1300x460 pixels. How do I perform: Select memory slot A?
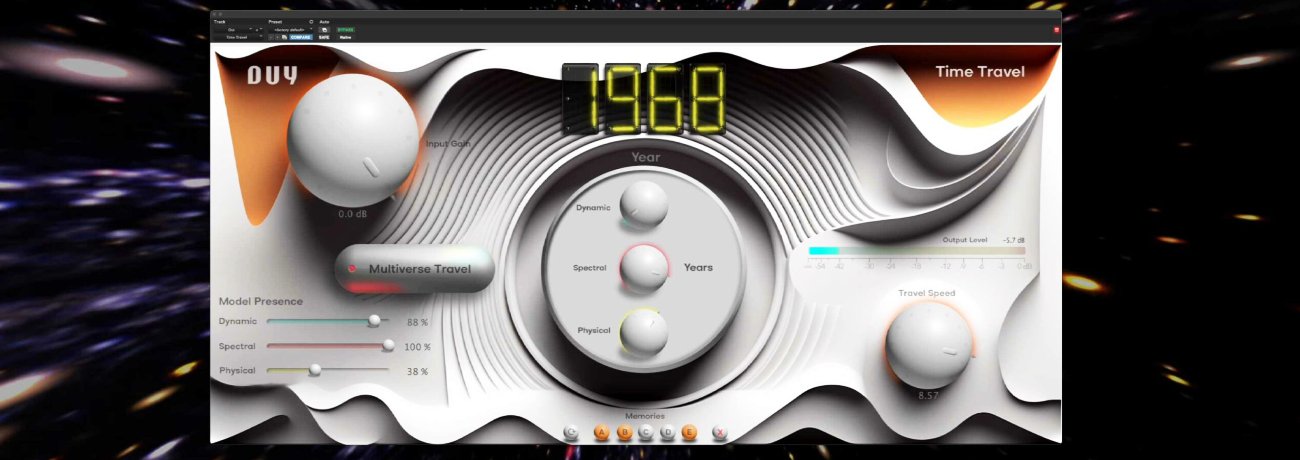(602, 433)
